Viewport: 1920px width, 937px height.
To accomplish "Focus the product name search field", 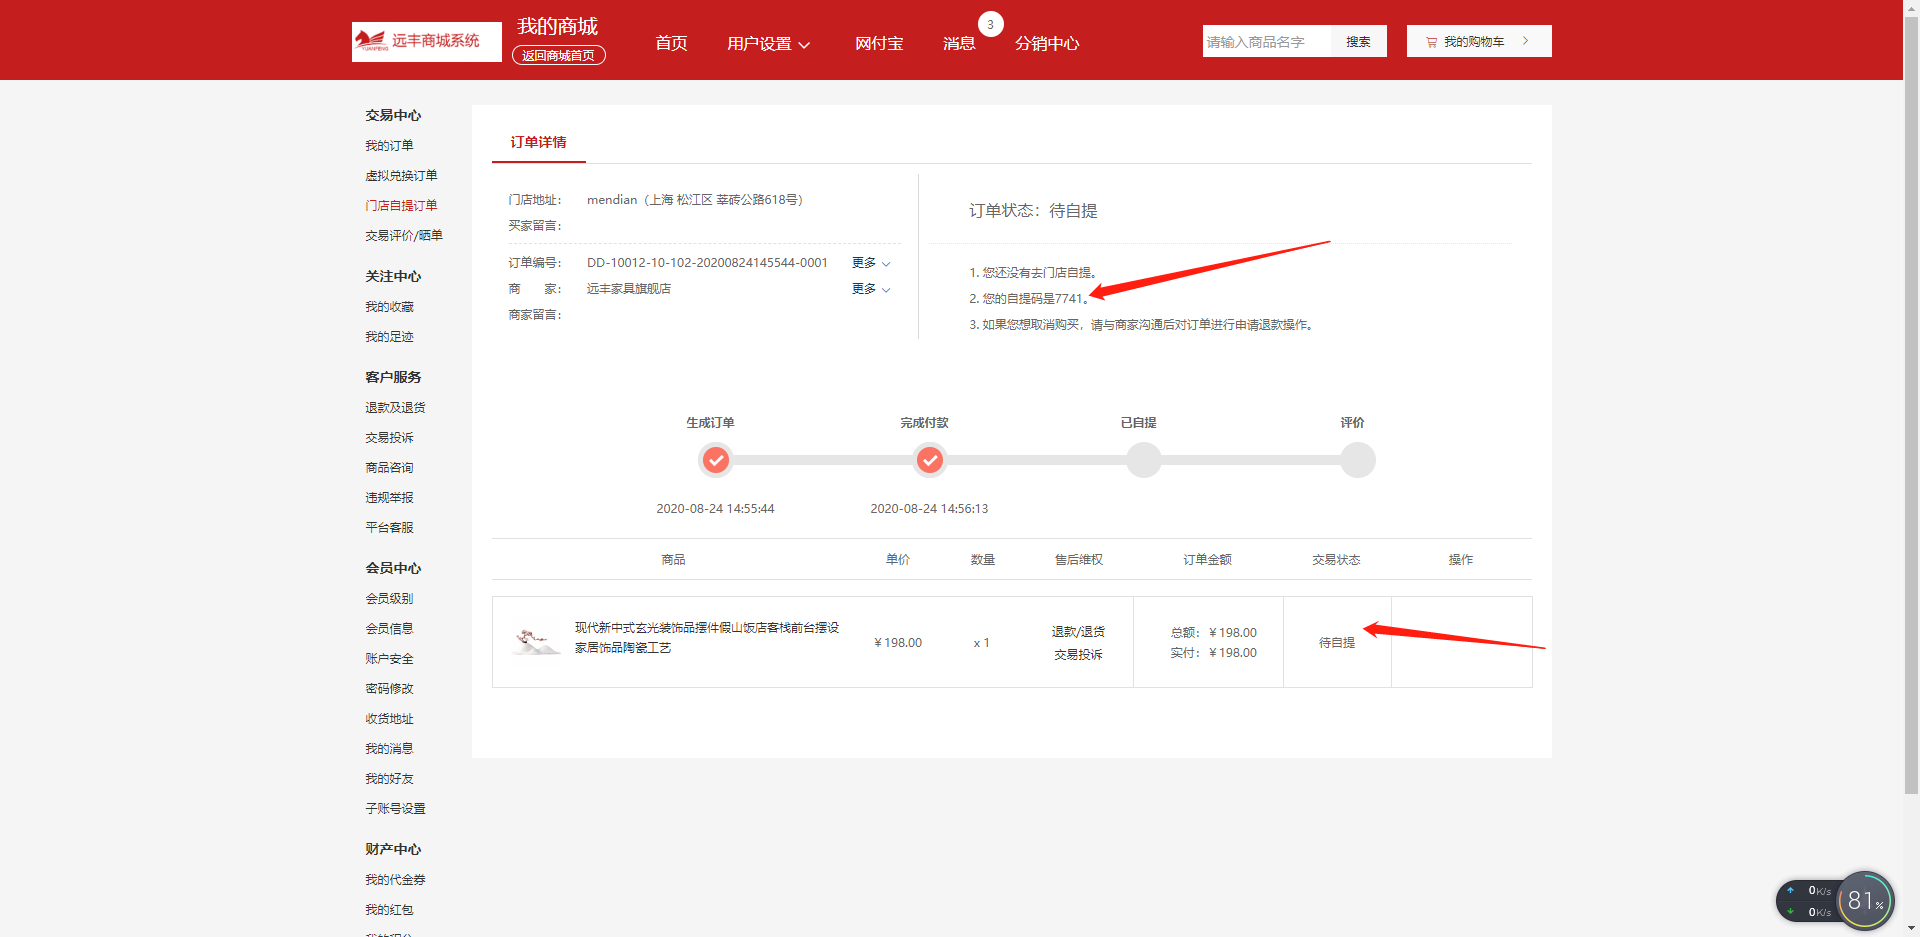I will pos(1267,41).
